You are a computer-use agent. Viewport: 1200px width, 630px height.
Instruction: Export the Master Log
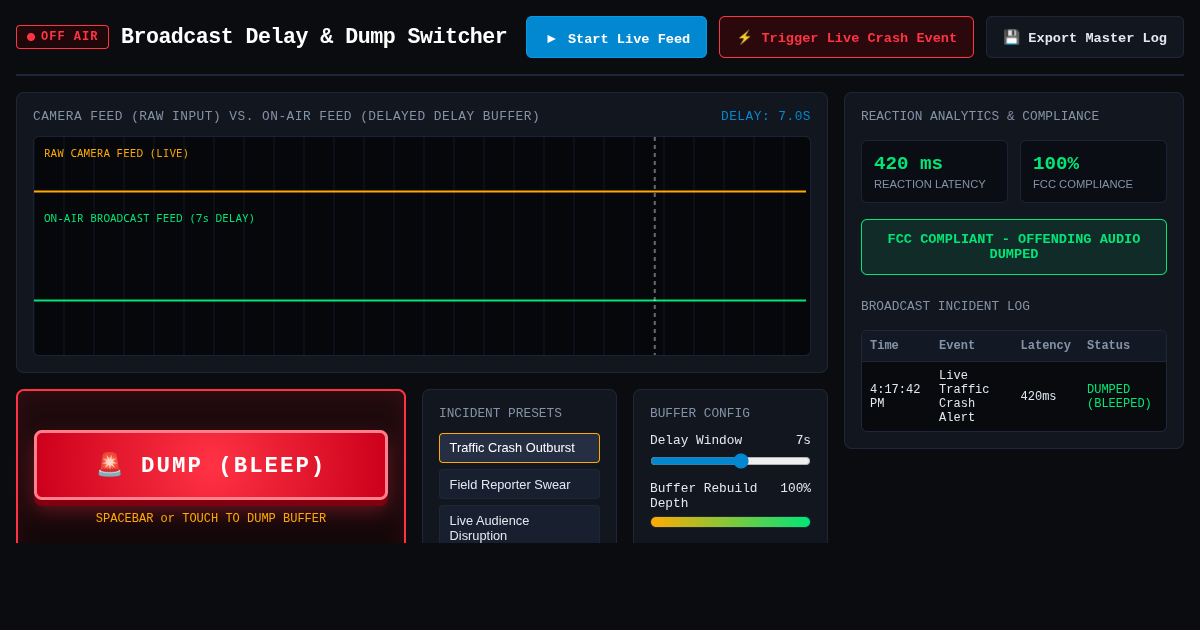tap(1085, 37)
